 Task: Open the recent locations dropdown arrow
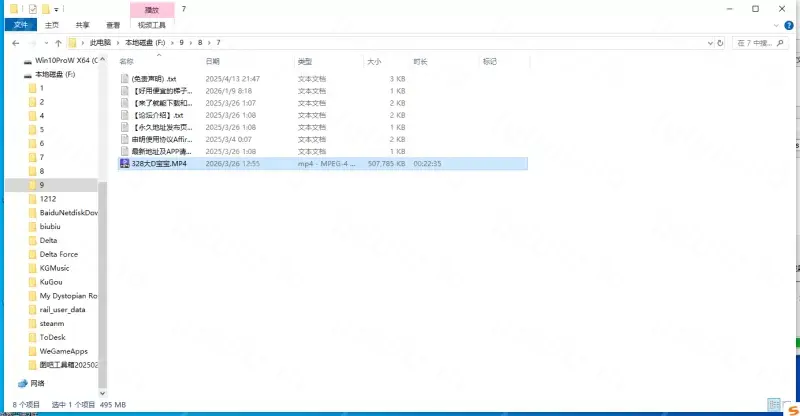point(47,43)
